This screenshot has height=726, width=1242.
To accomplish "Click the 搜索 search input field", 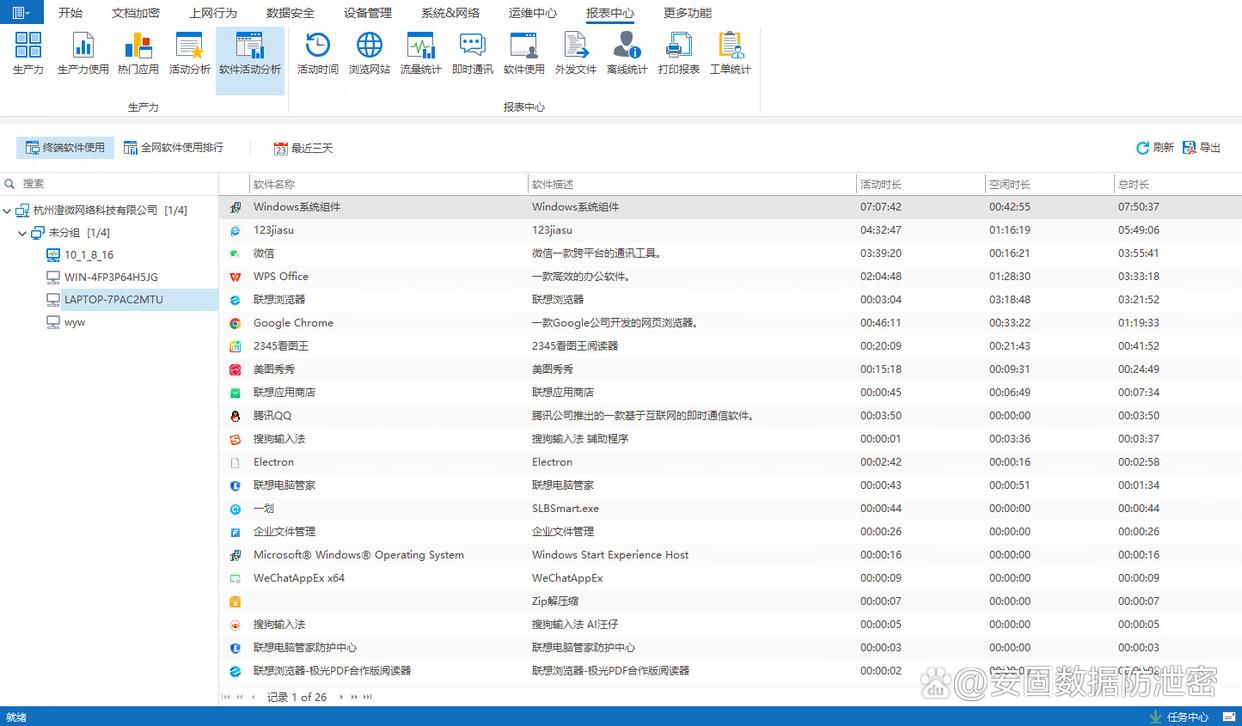I will click(115, 184).
